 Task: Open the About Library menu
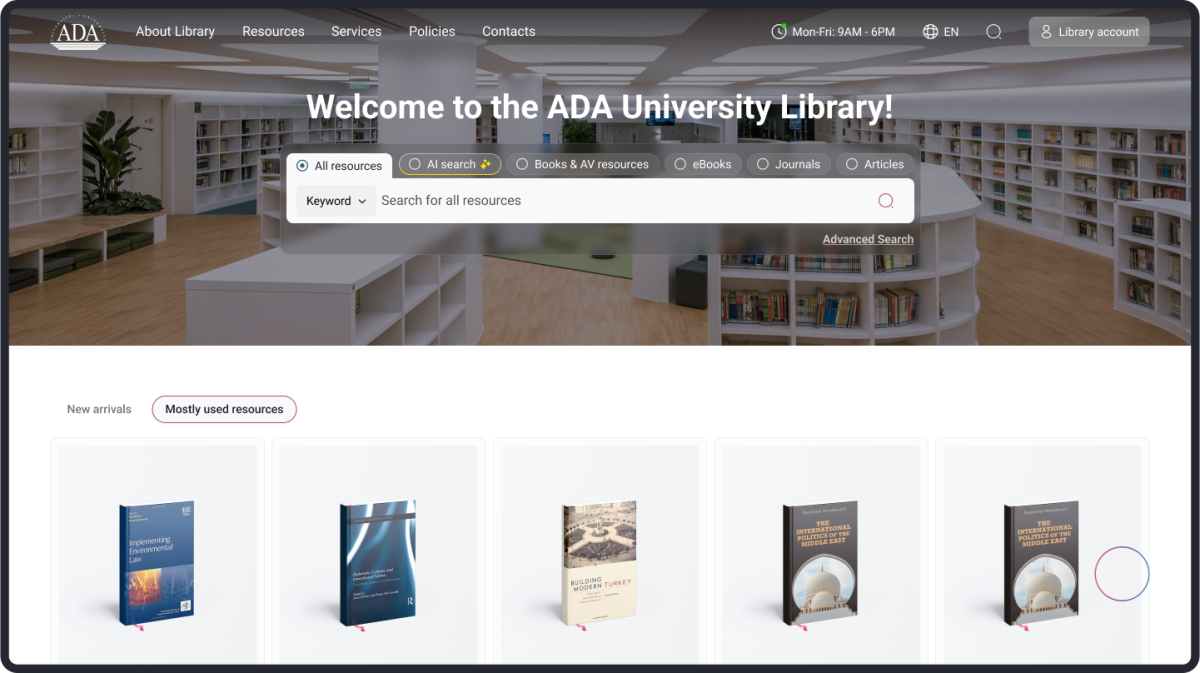click(x=175, y=31)
